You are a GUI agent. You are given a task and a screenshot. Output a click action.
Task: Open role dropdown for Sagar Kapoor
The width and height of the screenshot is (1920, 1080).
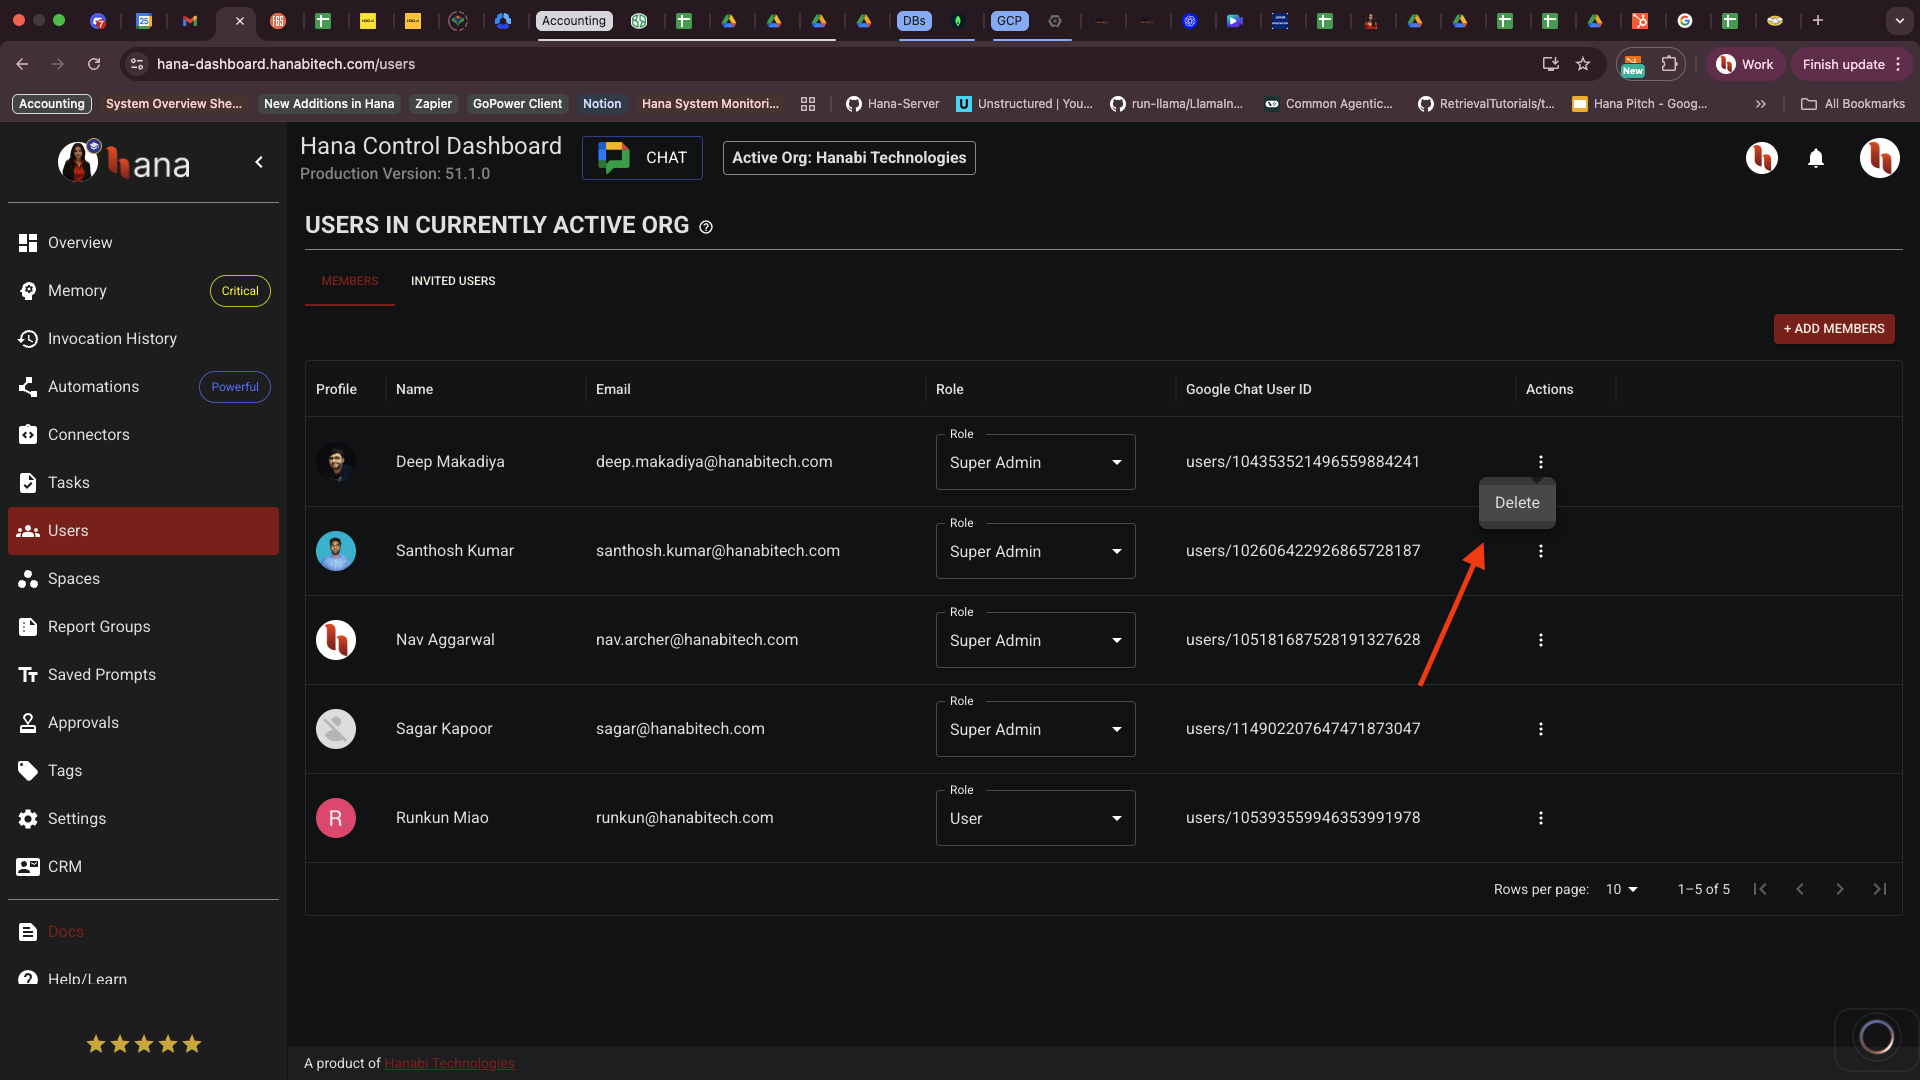[1035, 729]
